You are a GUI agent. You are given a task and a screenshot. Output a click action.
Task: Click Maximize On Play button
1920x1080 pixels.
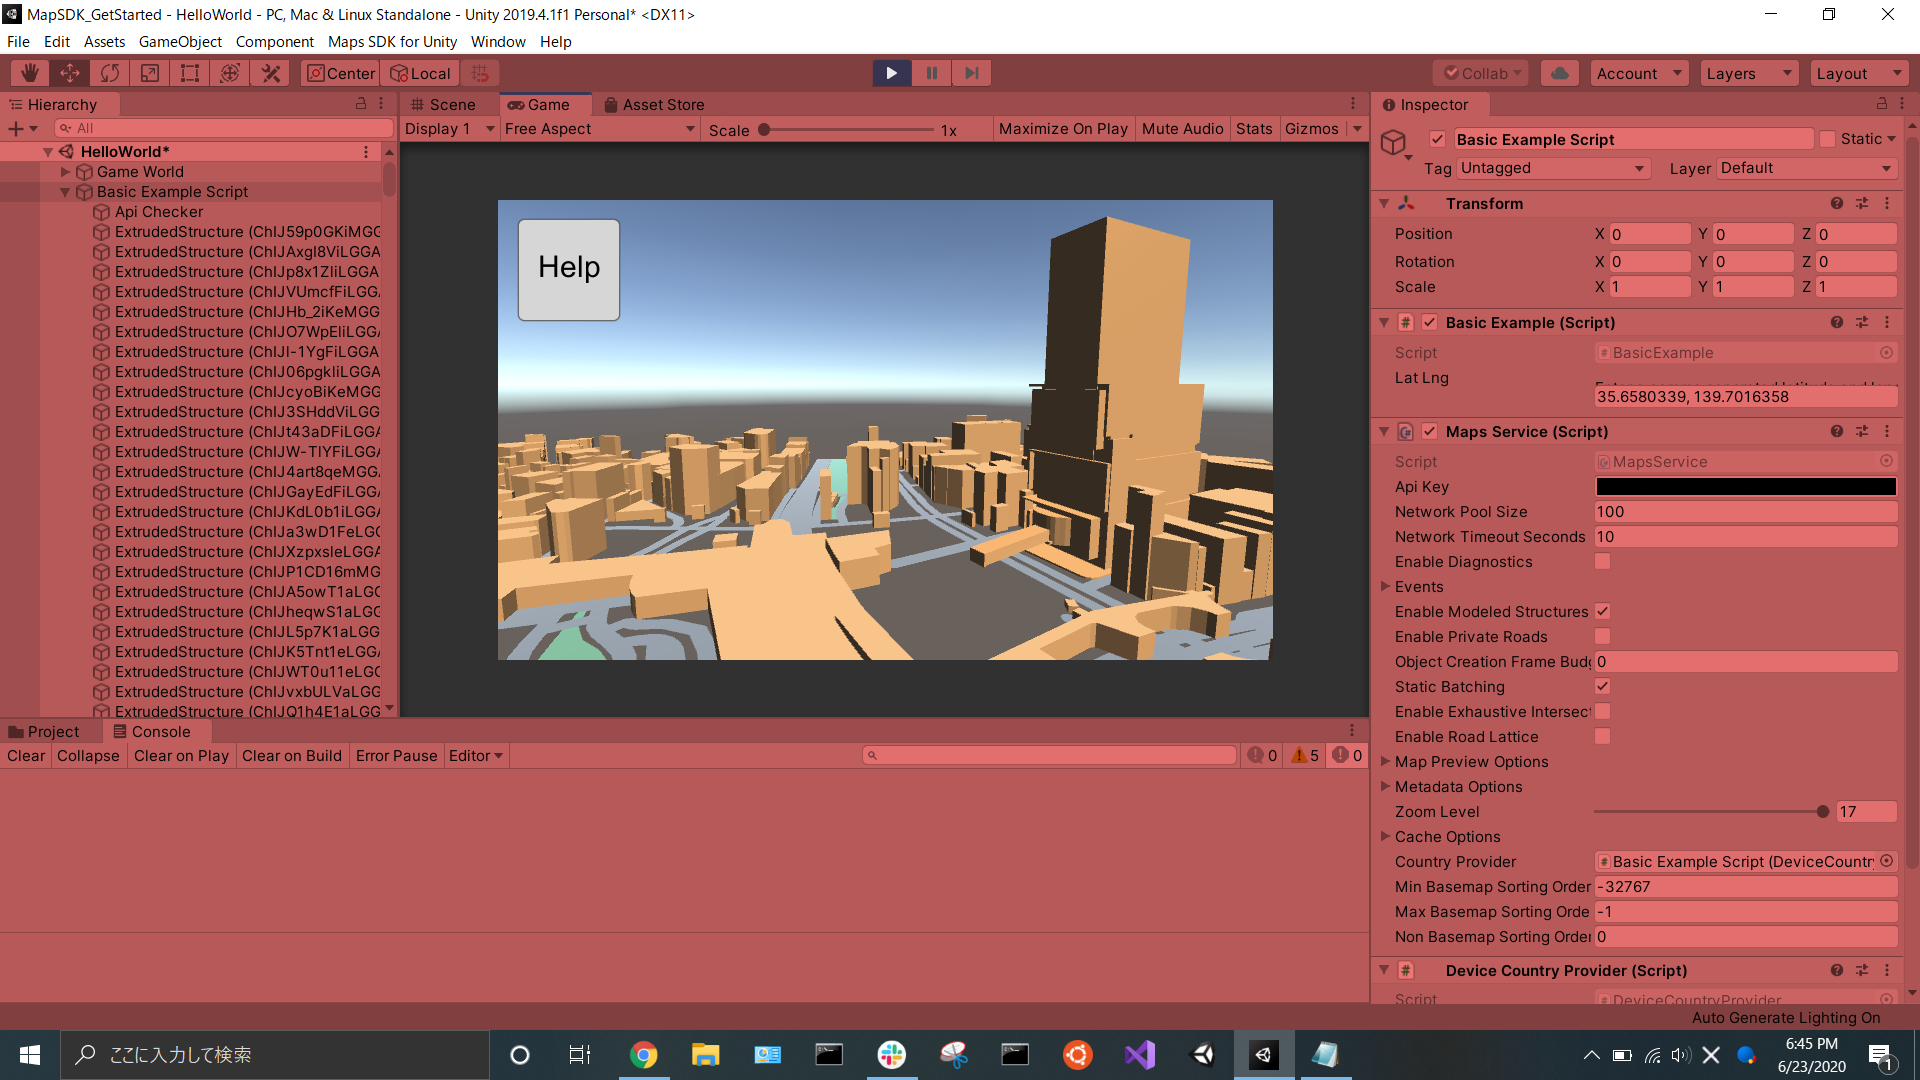[1063, 129]
